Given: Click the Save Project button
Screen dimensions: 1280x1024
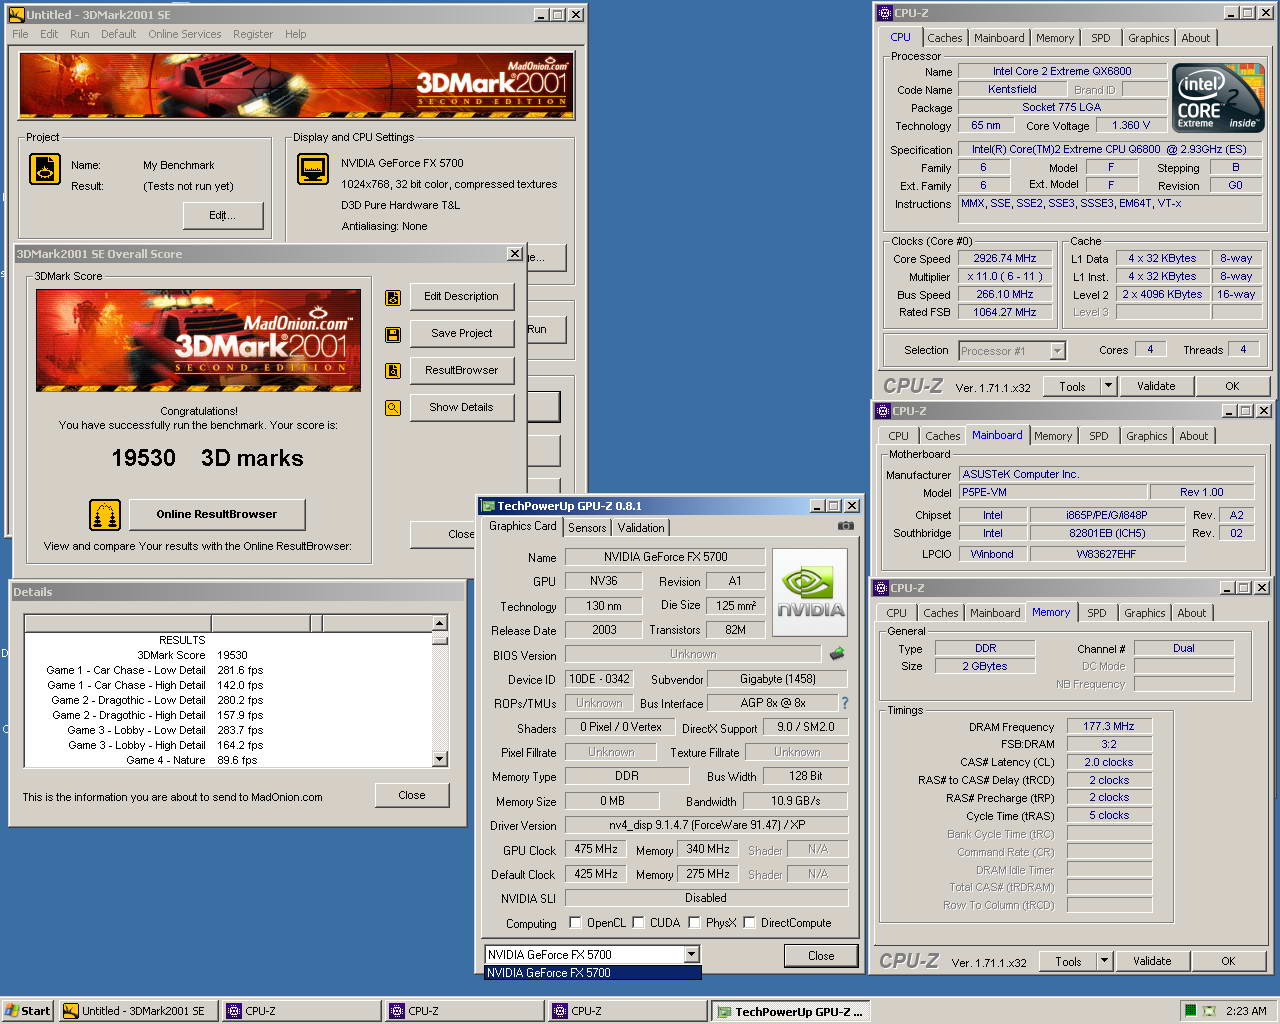Looking at the screenshot, I should (461, 334).
